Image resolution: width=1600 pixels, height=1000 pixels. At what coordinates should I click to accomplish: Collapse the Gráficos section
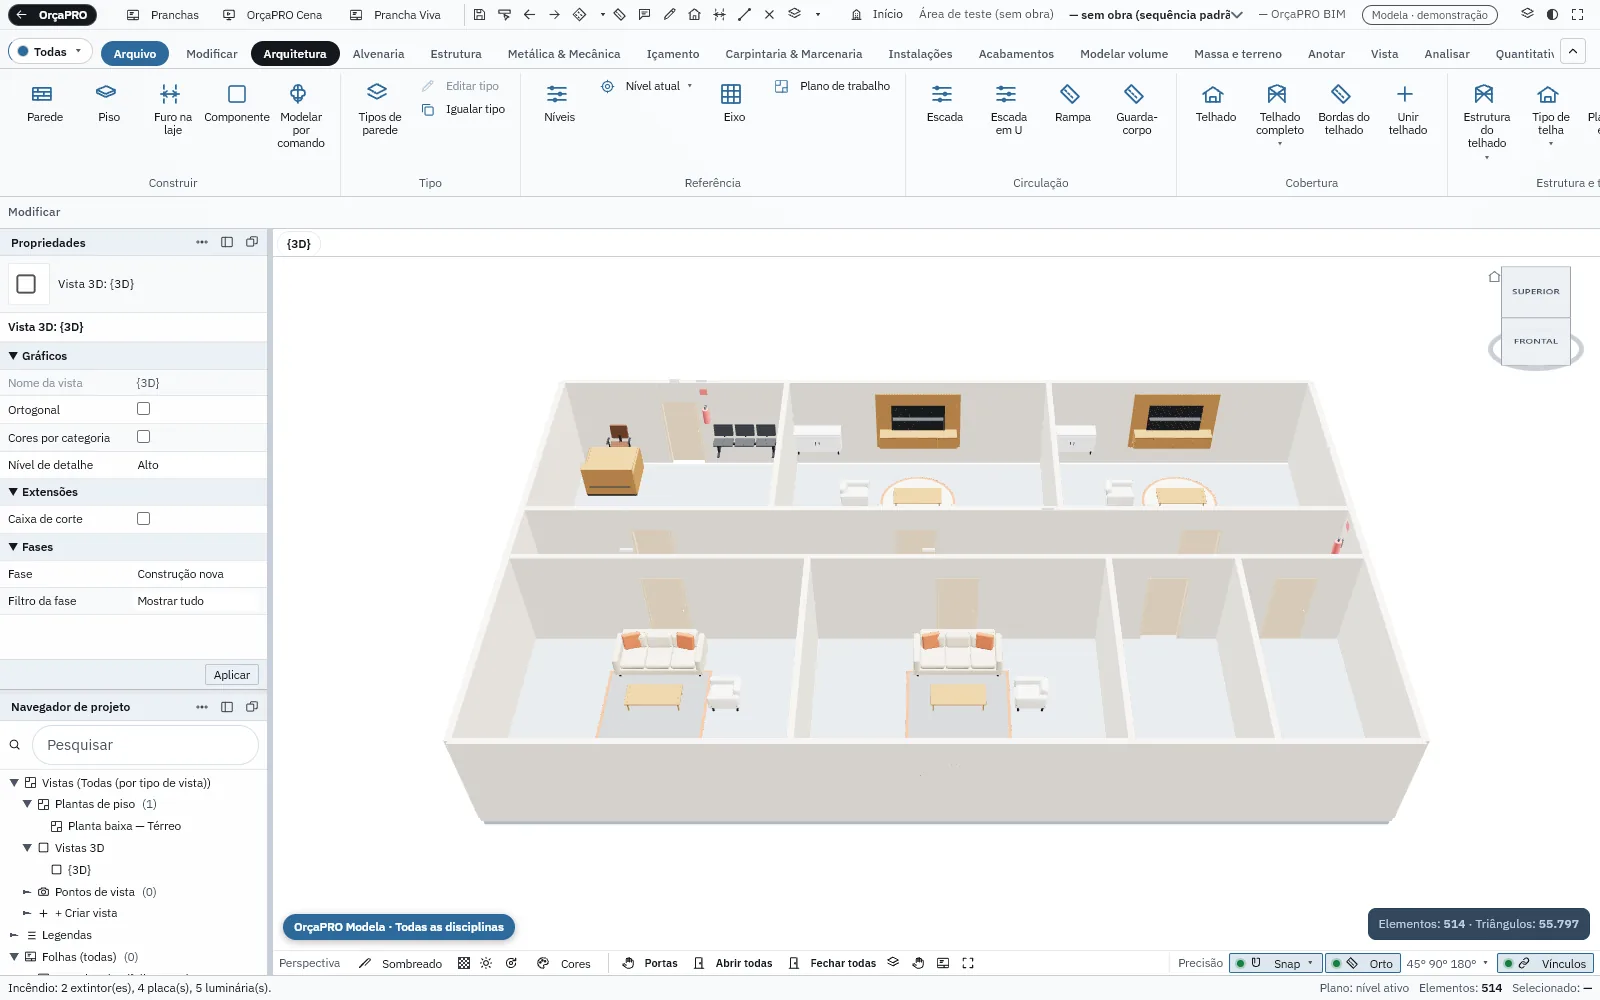click(x=14, y=356)
